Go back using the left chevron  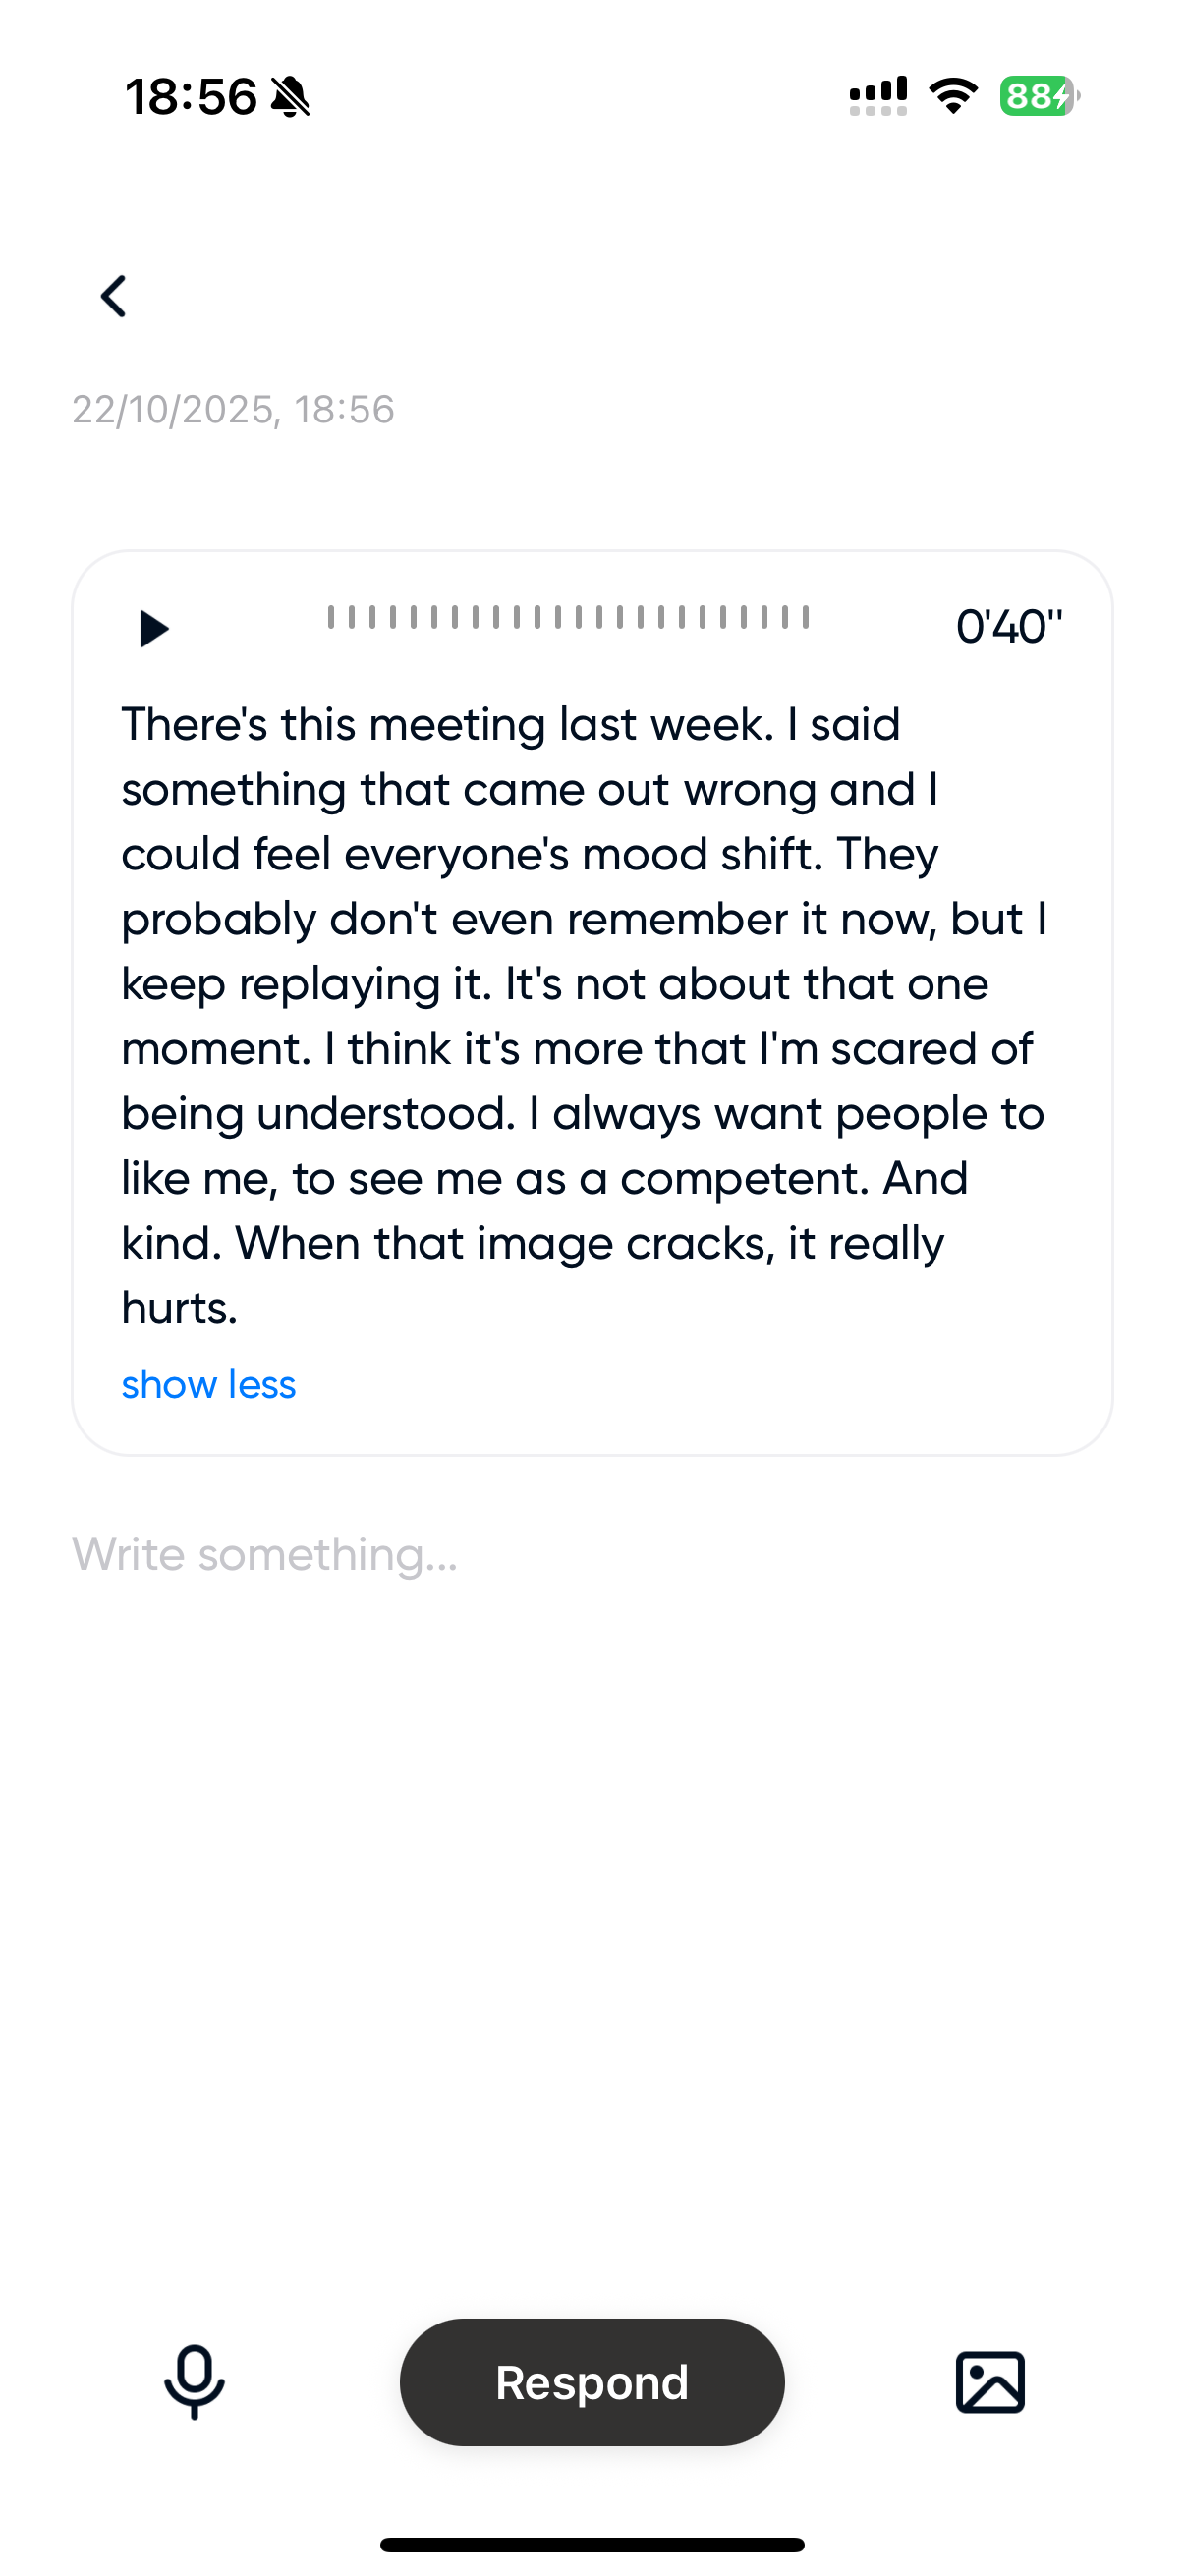[114, 297]
